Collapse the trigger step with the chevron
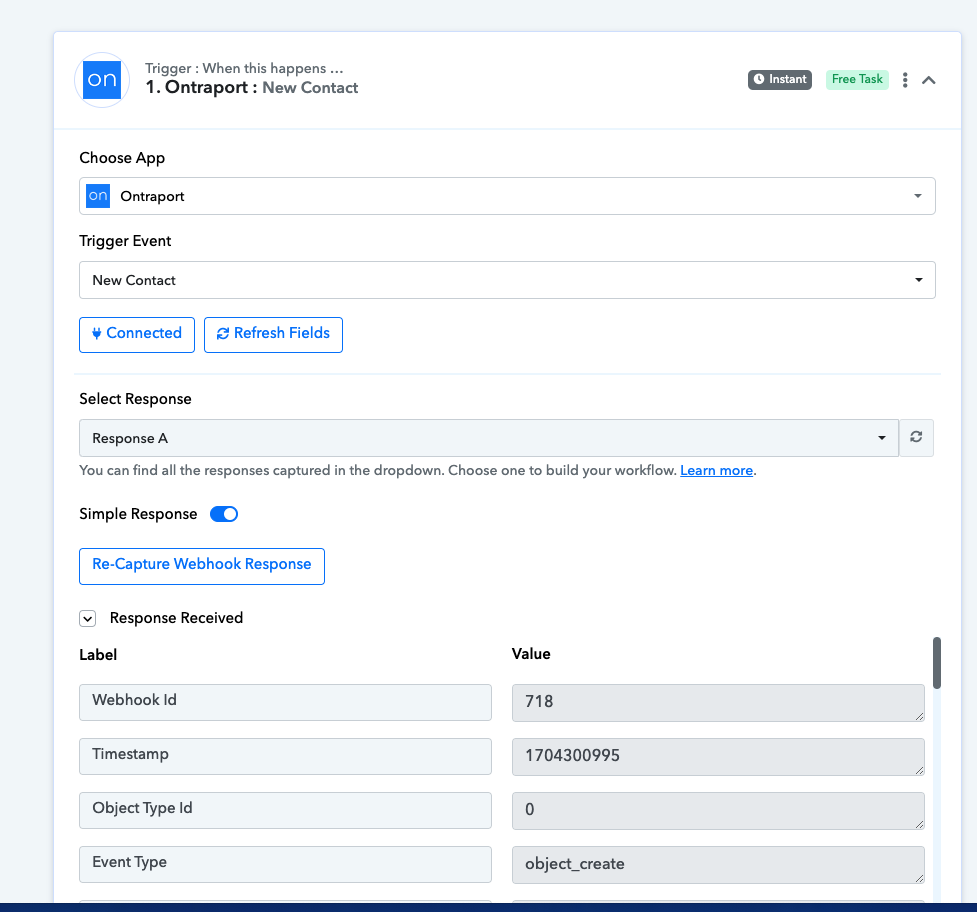Image resolution: width=977 pixels, height=912 pixels. [928, 80]
